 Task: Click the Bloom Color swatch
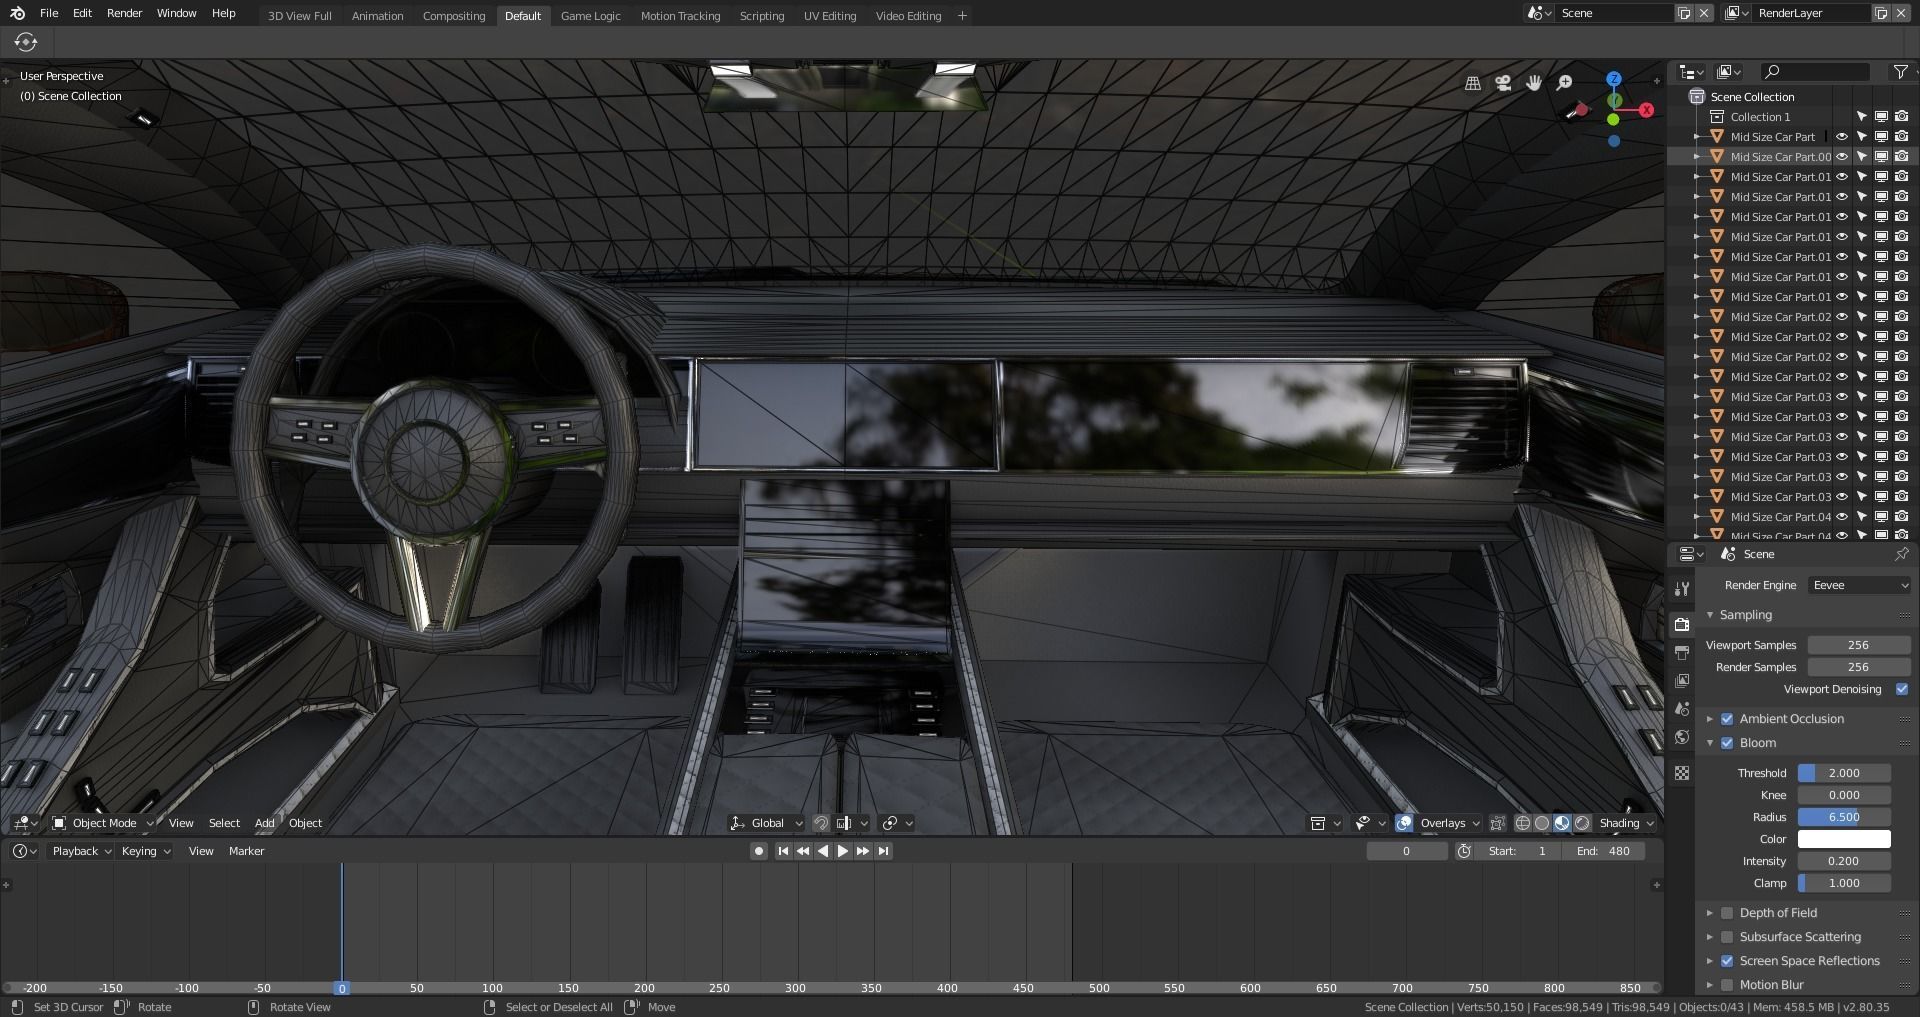1844,839
